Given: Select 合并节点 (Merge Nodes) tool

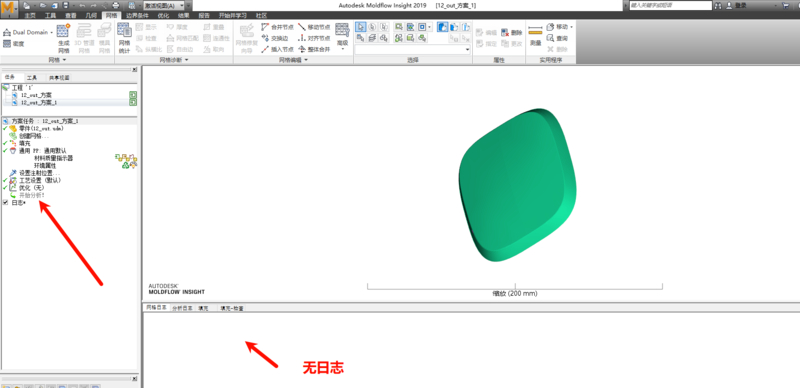Looking at the screenshot, I should coord(277,27).
